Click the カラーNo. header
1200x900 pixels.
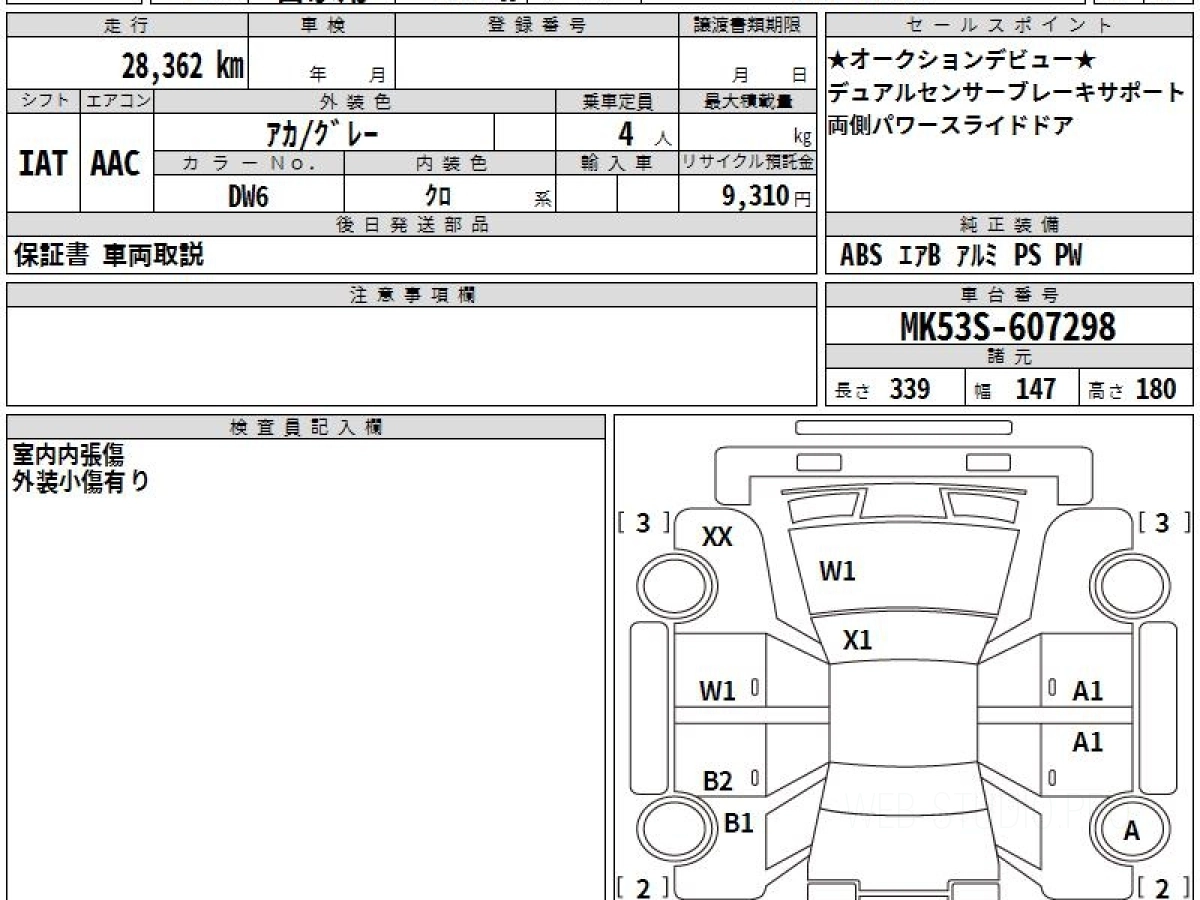249,163
